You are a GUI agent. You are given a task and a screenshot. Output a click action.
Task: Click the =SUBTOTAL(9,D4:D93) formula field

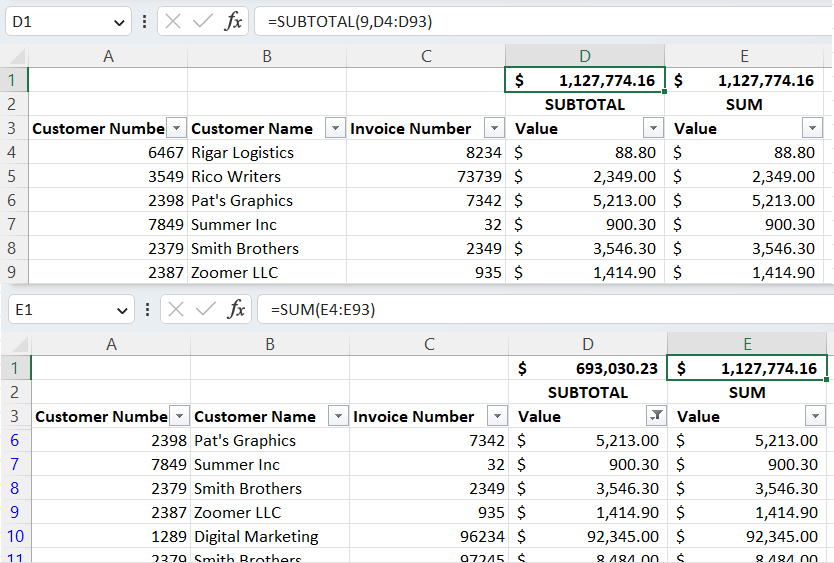pos(544,22)
